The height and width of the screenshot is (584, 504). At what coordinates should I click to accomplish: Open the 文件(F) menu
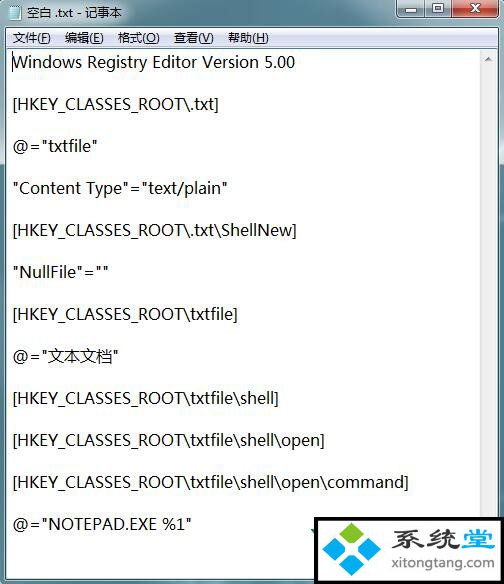[x=31, y=38]
